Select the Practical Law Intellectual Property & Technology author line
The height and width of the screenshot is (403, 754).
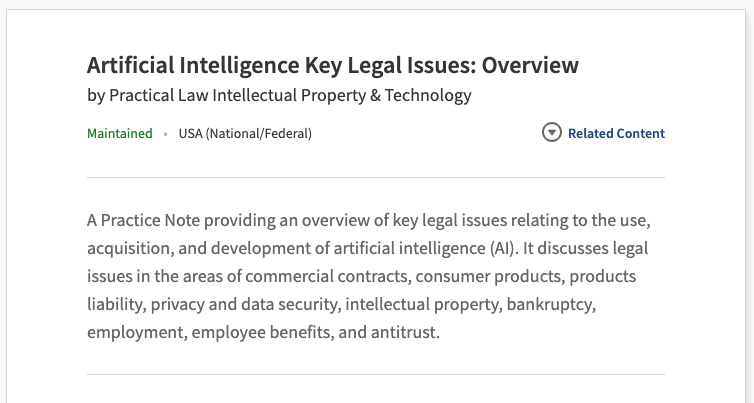pos(279,96)
